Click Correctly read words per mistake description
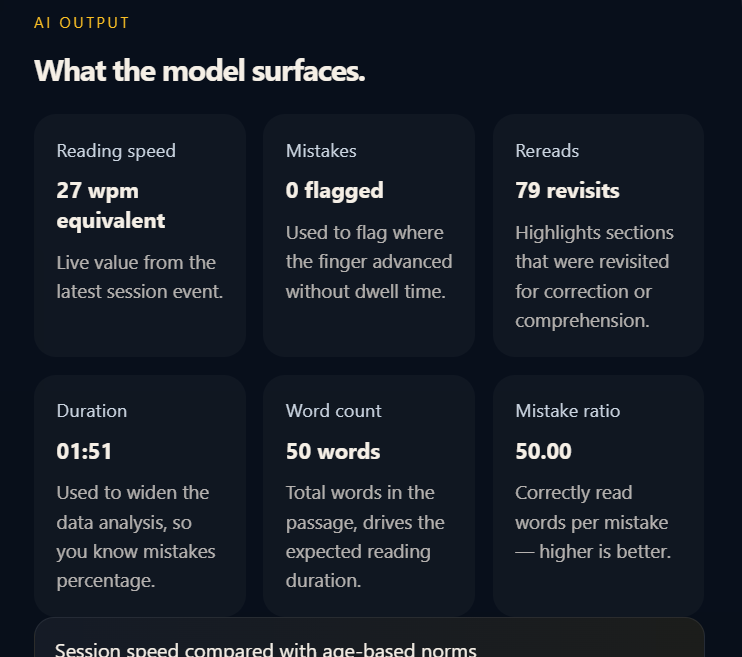Image resolution: width=742 pixels, height=657 pixels. 593,522
